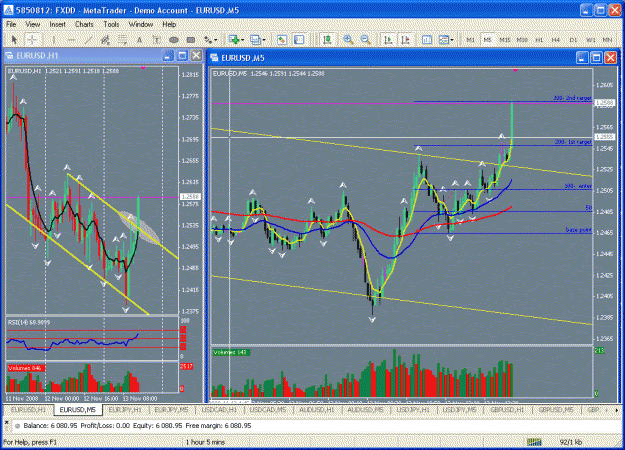The width and height of the screenshot is (625, 450).
Task: Open the Tools menu
Action: pyautogui.click(x=111, y=24)
